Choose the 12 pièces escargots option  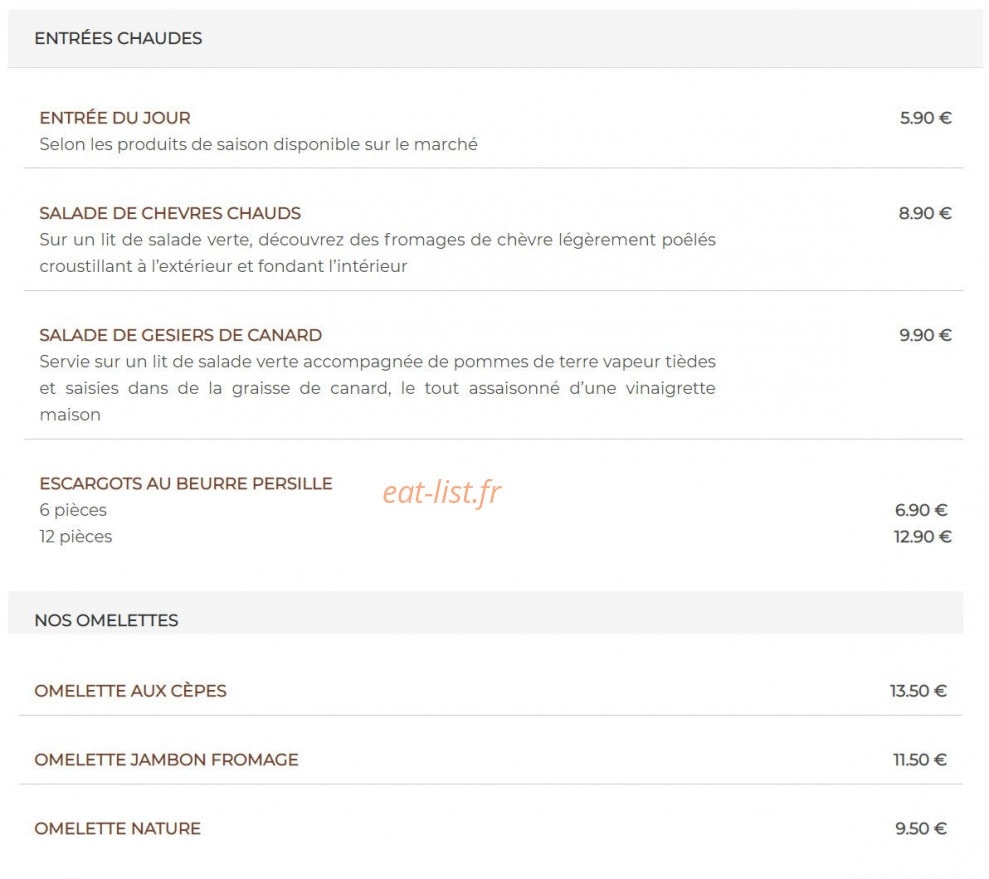tap(76, 537)
